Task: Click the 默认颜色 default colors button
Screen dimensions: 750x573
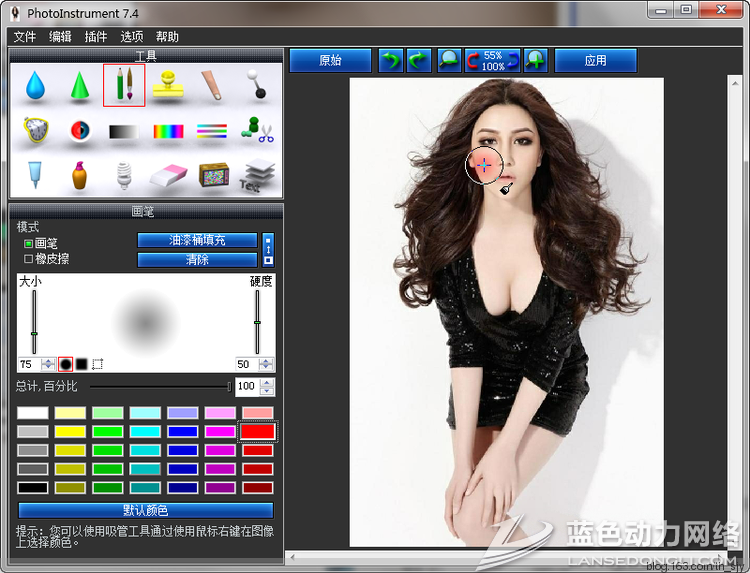Action: (145, 511)
